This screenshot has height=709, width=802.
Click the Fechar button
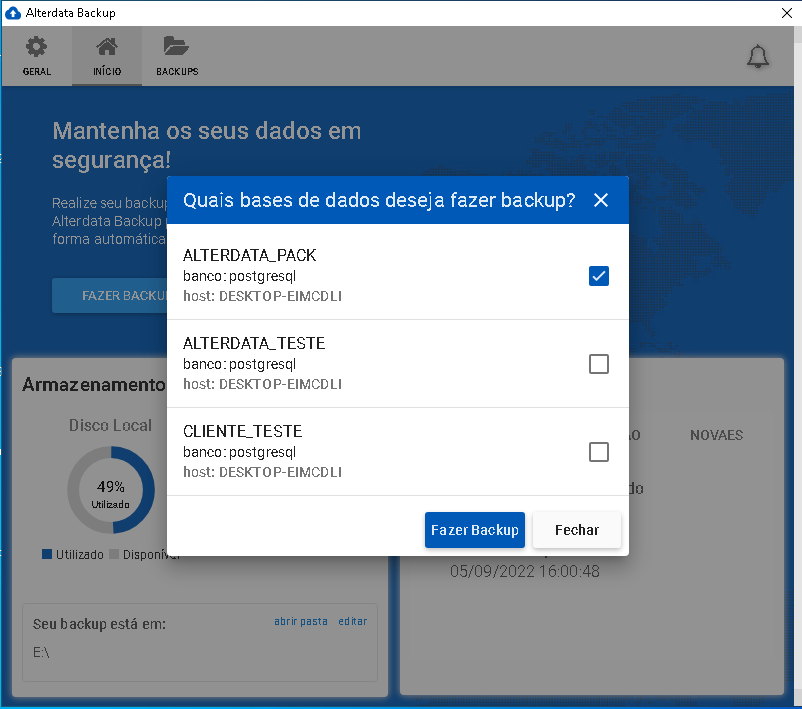577,530
